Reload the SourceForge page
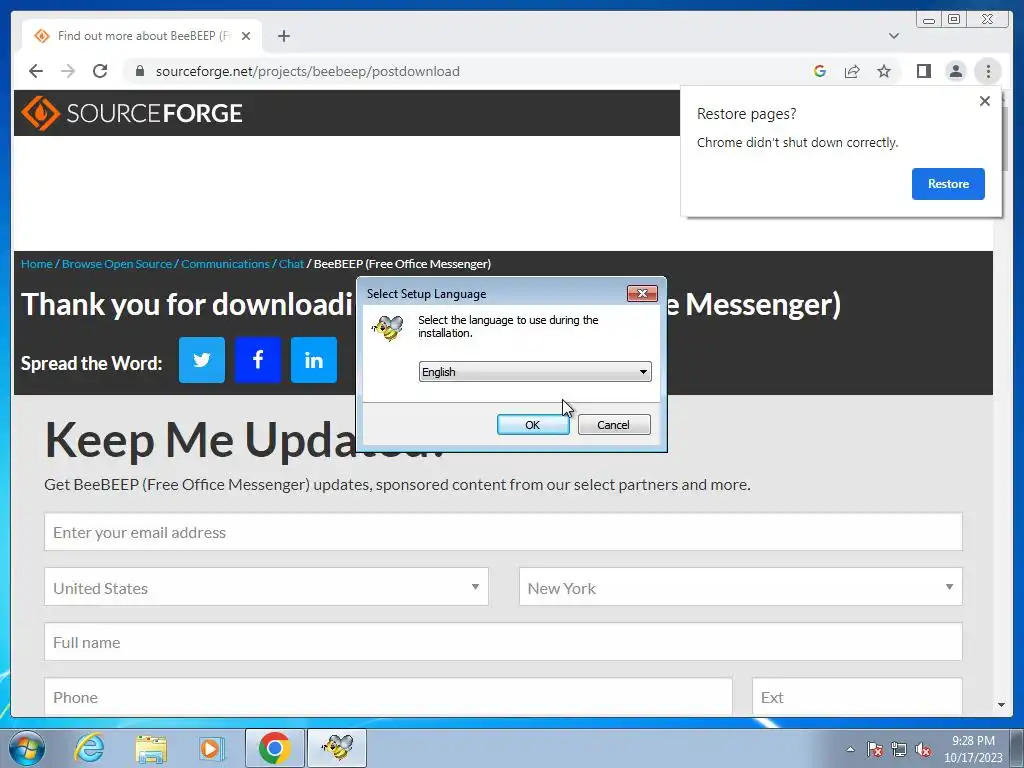The height and width of the screenshot is (768, 1024). click(100, 71)
